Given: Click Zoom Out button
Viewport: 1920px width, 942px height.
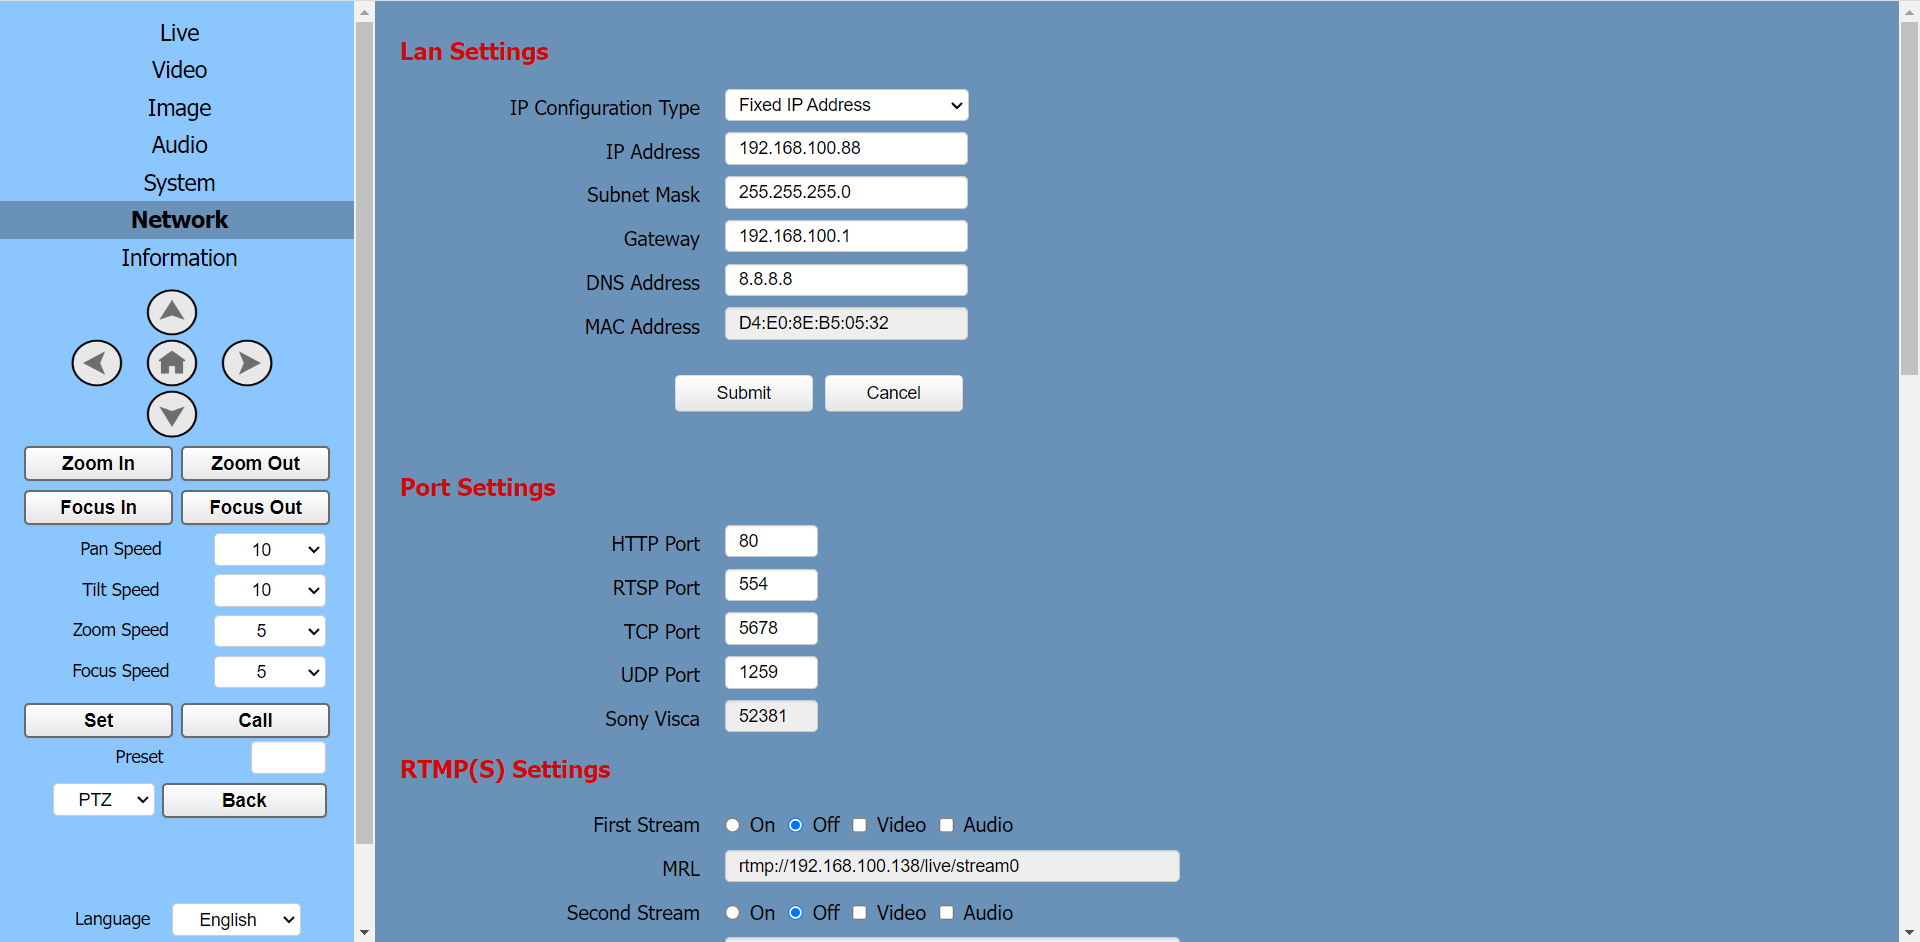Looking at the screenshot, I should pos(255,463).
